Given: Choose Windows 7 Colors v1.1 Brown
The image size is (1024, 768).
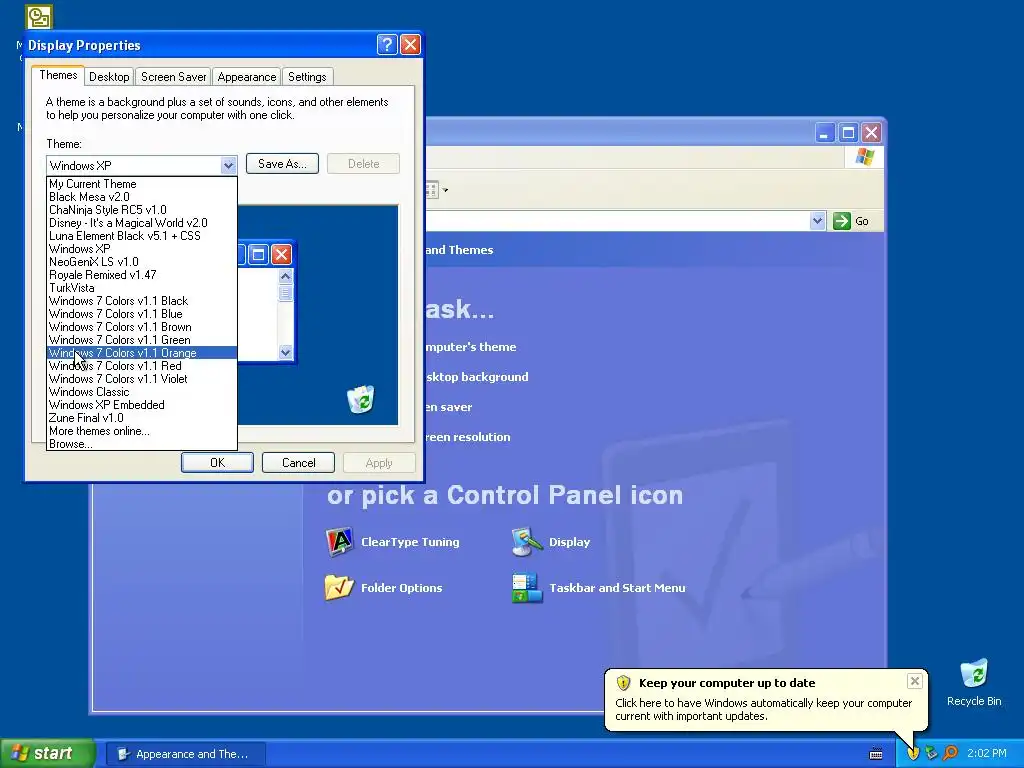Looking at the screenshot, I should tap(142, 327).
